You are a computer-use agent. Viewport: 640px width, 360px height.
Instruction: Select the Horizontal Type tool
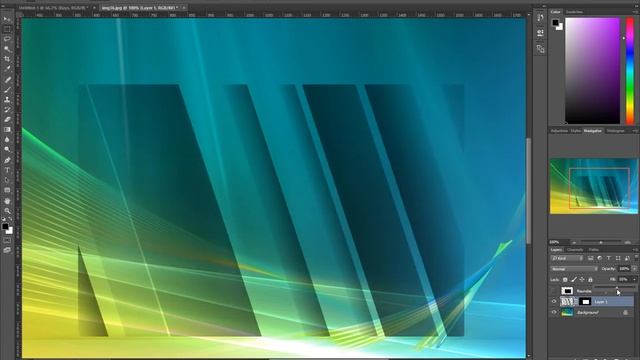click(7, 170)
